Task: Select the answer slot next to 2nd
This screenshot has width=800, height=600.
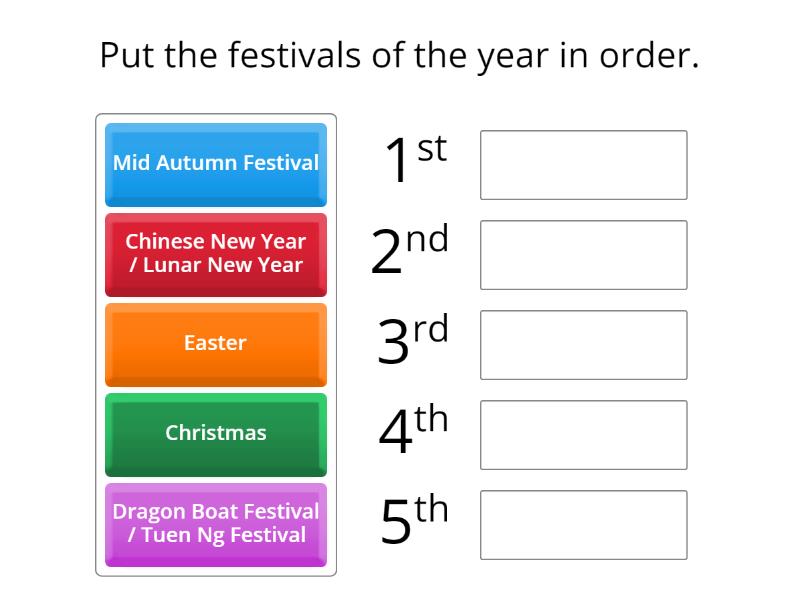Action: (583, 255)
